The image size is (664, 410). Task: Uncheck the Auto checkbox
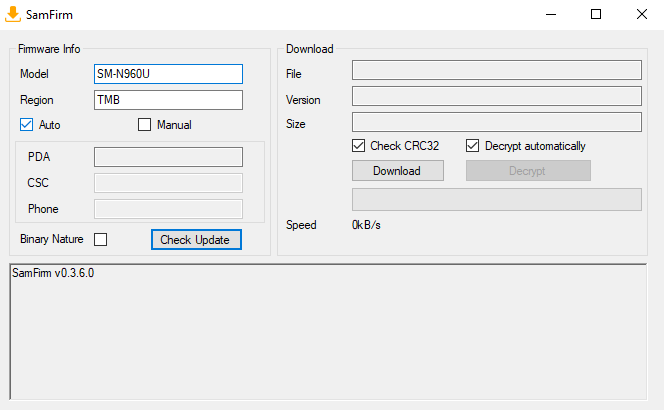26,125
